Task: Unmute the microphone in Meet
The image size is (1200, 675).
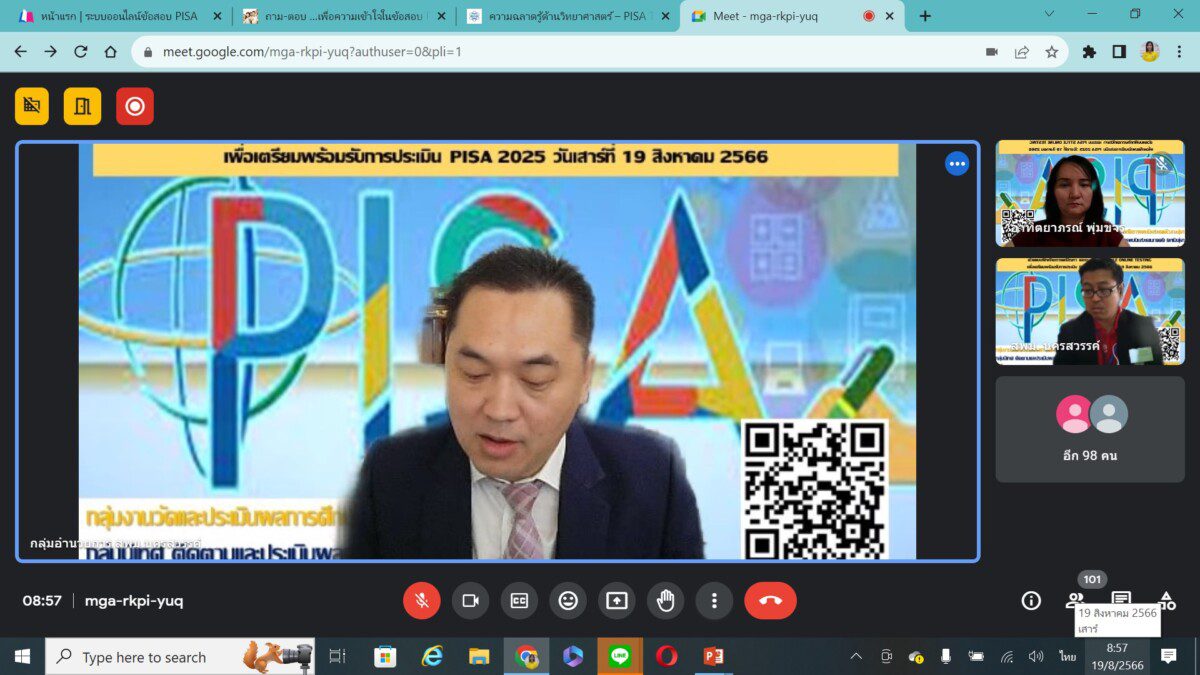Action: point(422,600)
